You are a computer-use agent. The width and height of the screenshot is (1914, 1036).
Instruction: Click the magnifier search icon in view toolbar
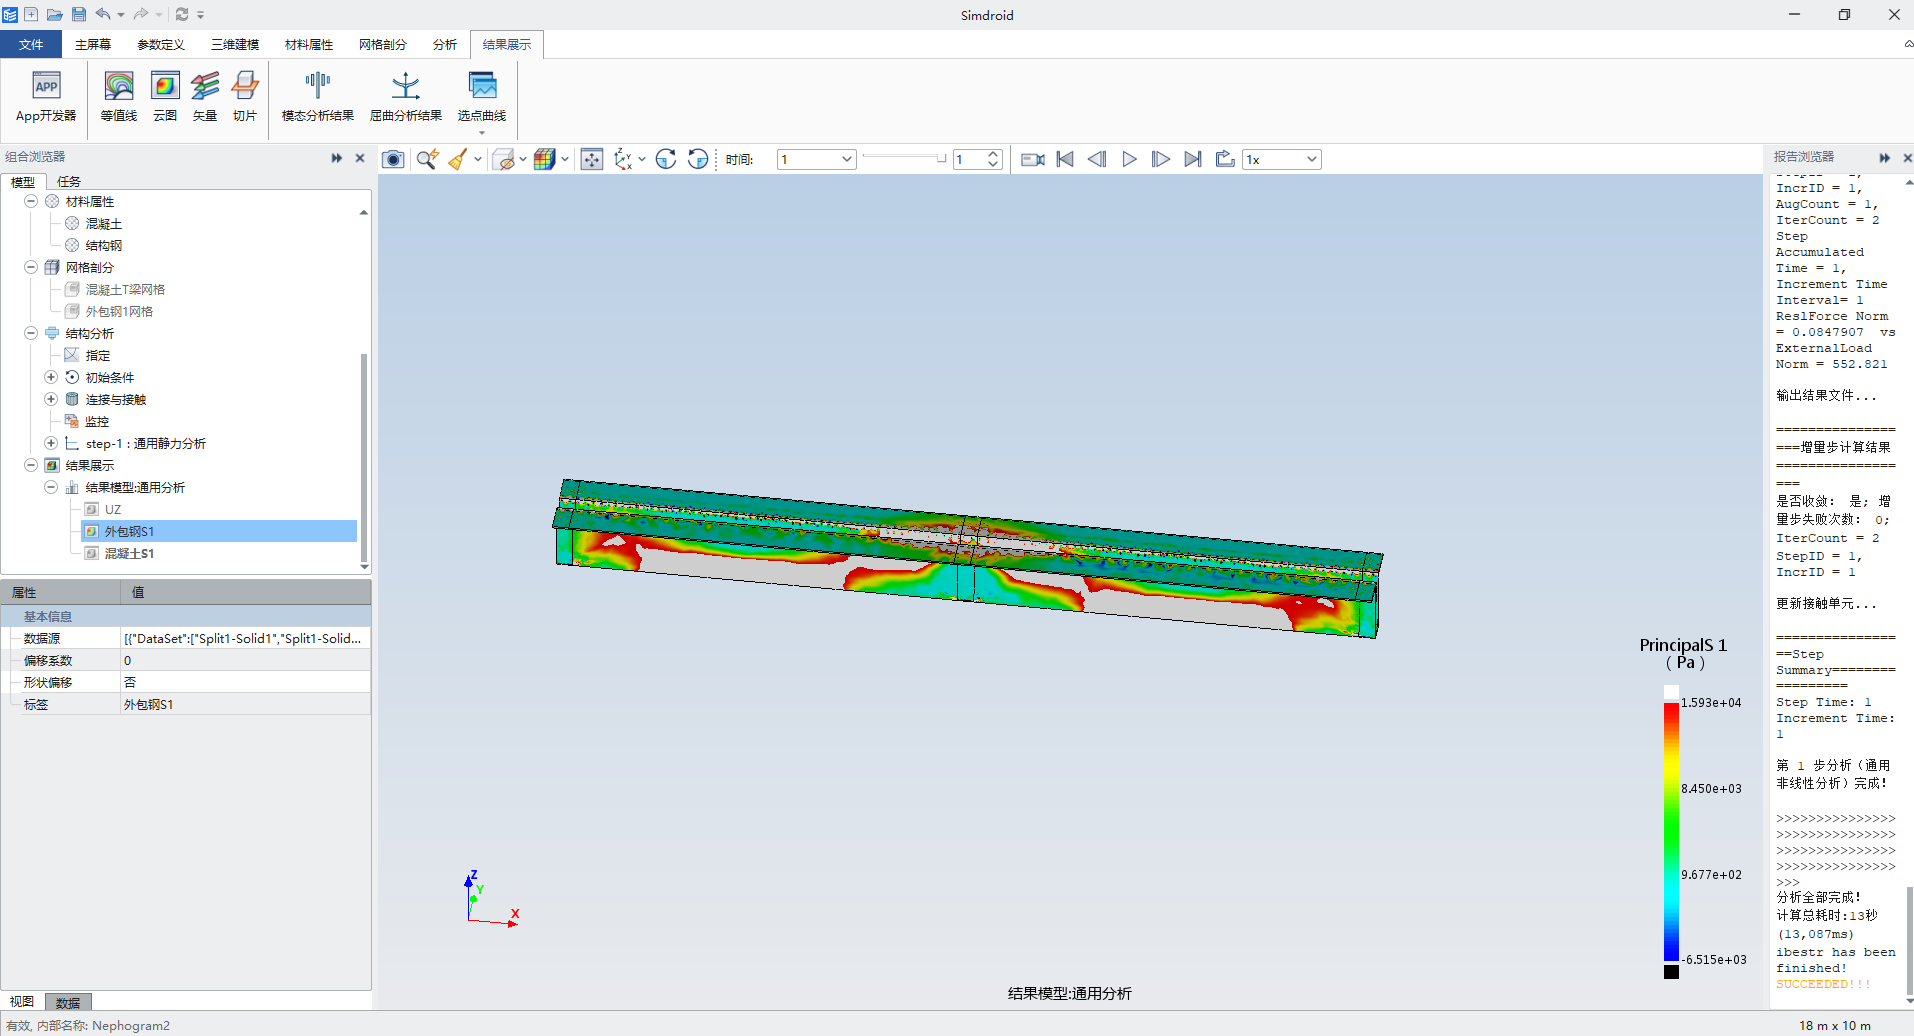pos(427,159)
